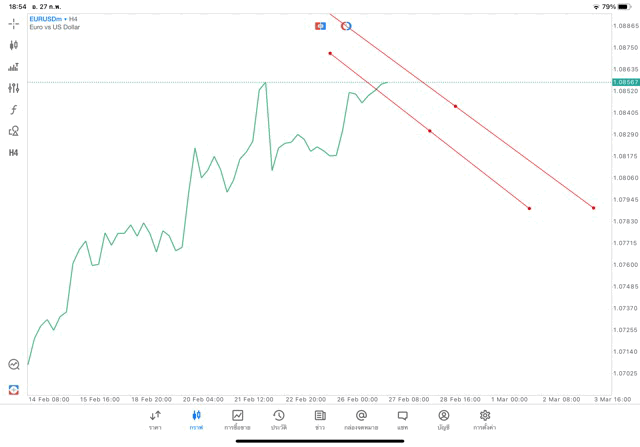640x447 pixels.
Task: Tap the function (f) indicator icon
Action: 14,109
